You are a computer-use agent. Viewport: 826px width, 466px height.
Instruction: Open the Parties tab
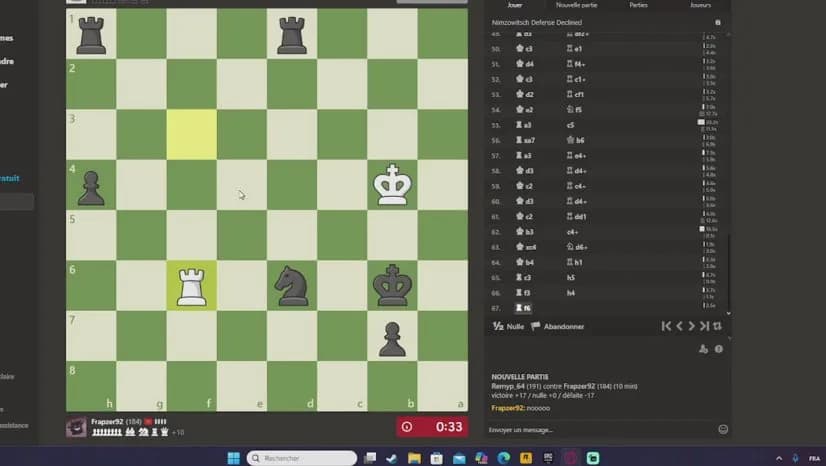click(x=638, y=5)
